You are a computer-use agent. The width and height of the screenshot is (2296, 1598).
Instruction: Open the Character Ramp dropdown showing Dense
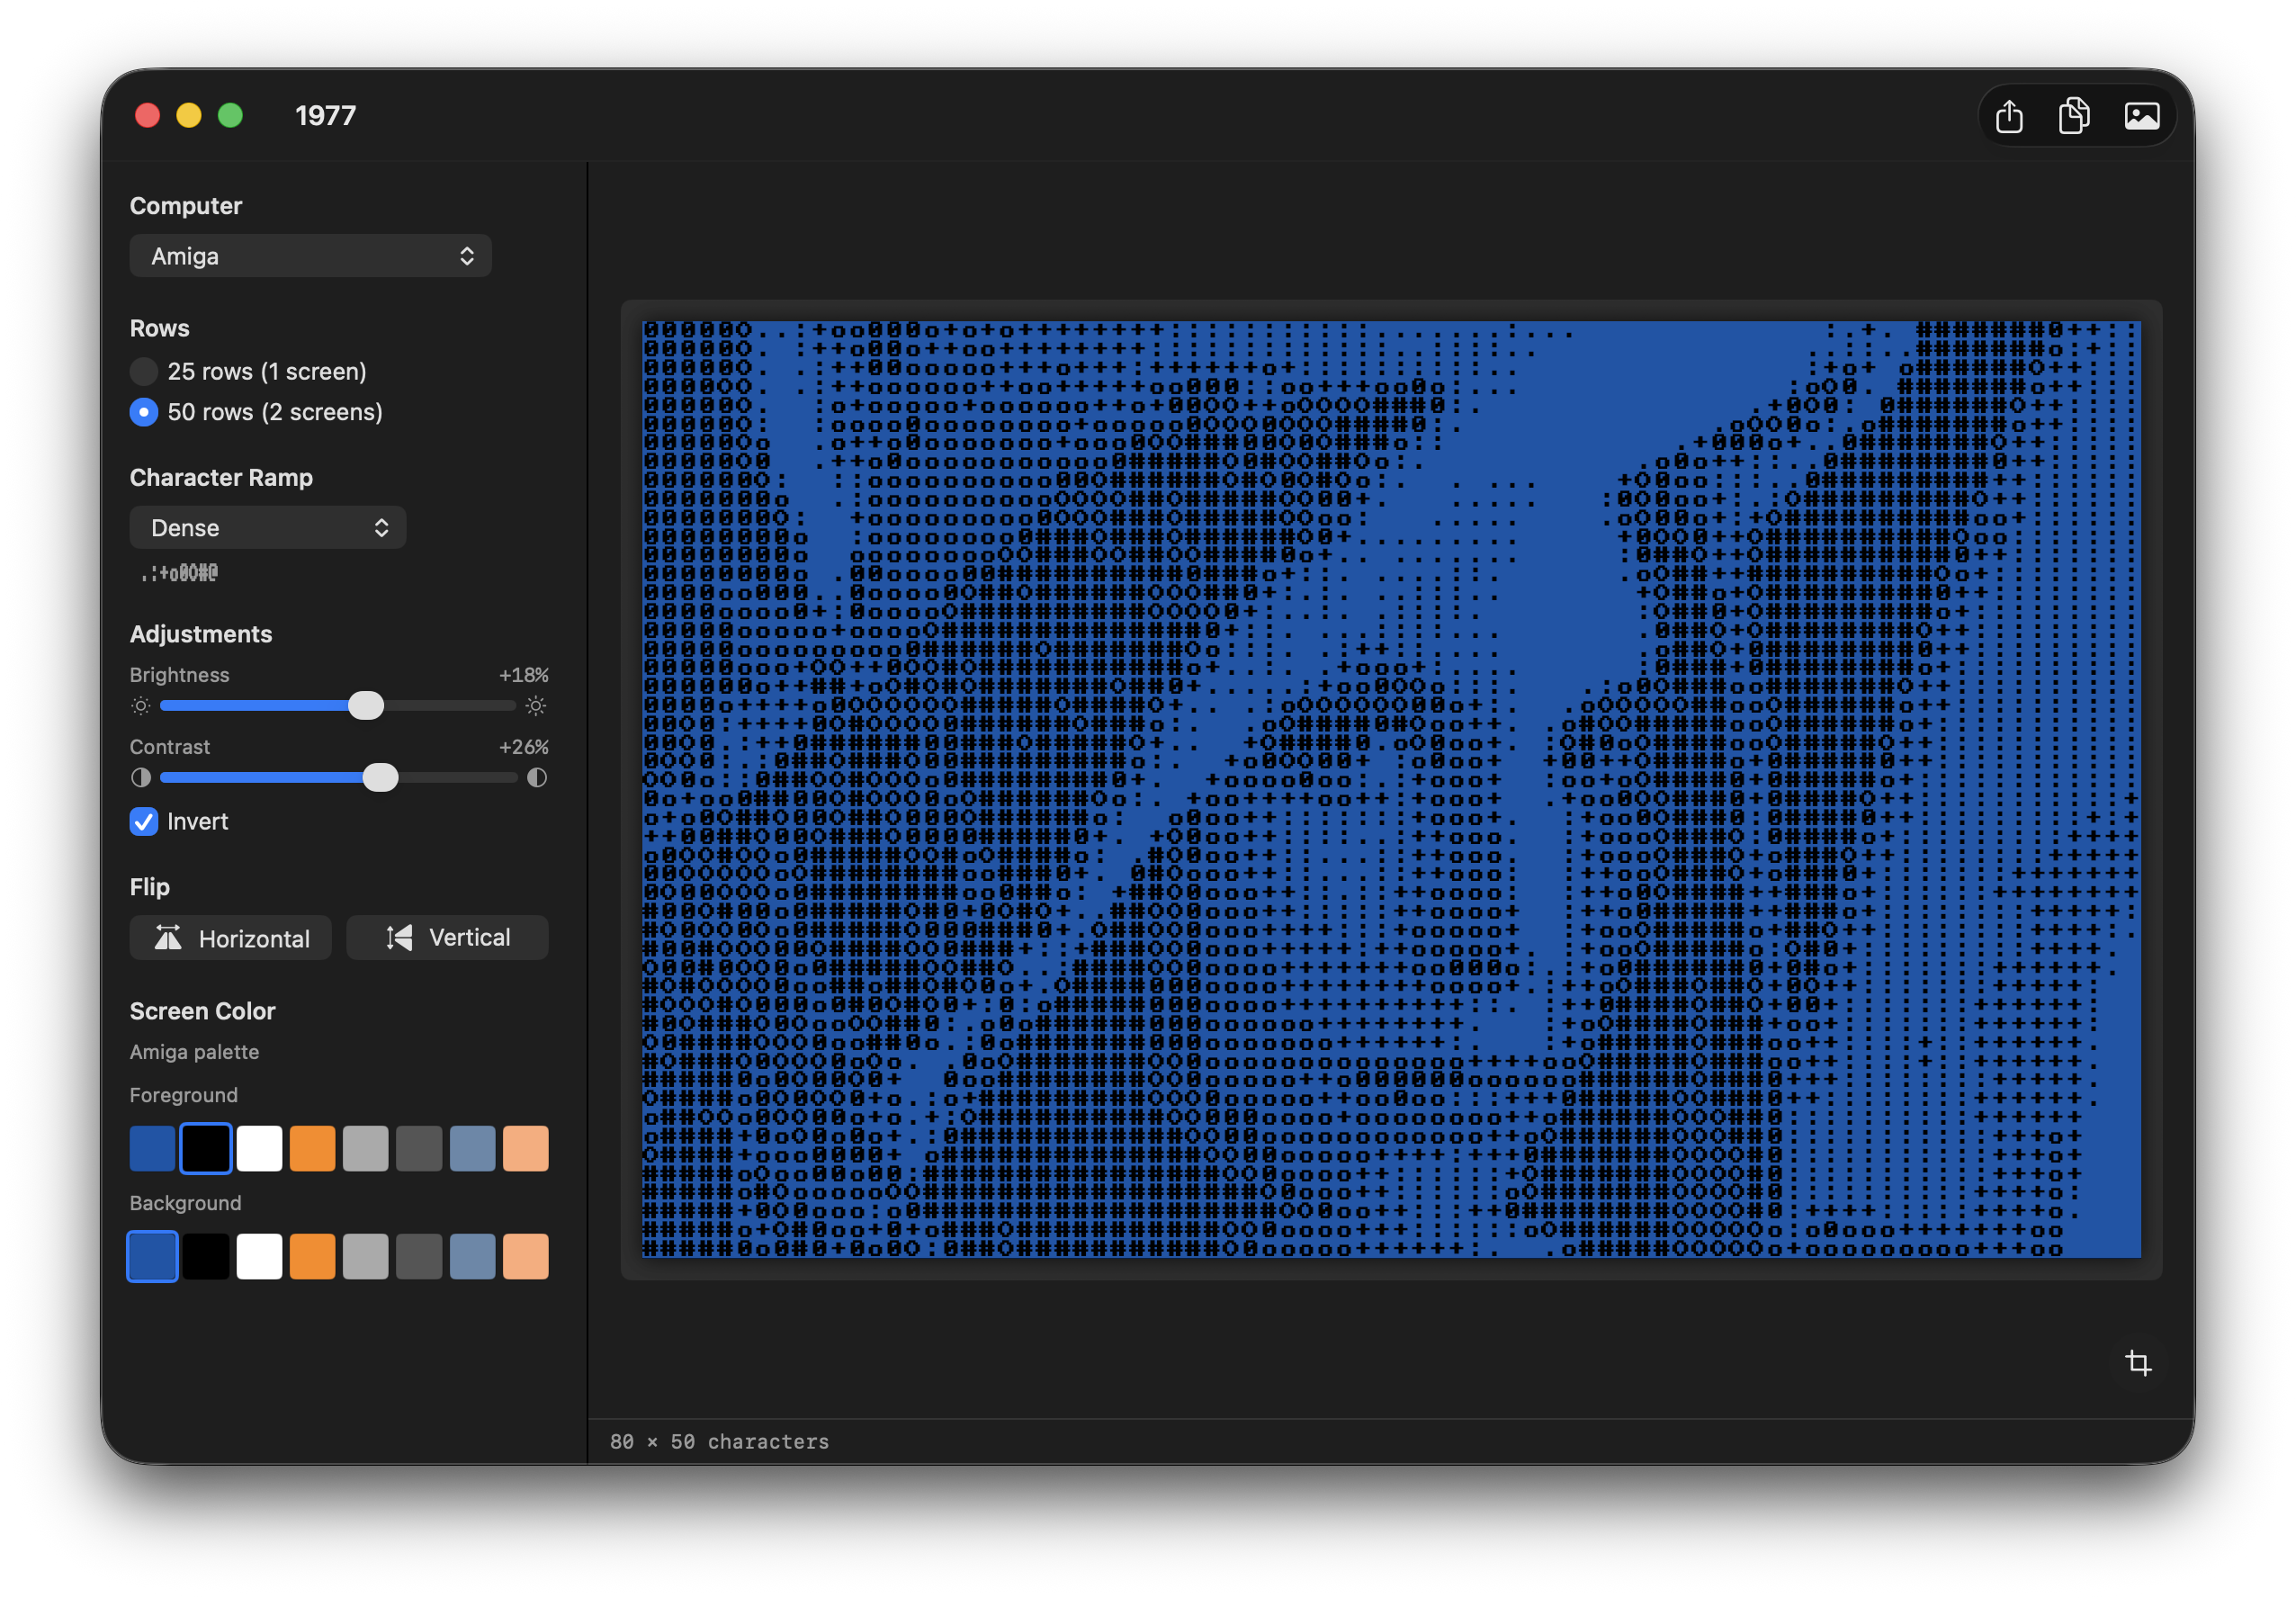click(268, 527)
